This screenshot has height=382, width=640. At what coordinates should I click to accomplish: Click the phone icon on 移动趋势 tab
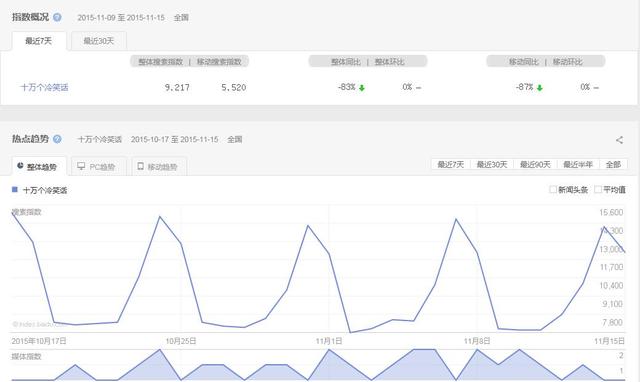[140, 166]
